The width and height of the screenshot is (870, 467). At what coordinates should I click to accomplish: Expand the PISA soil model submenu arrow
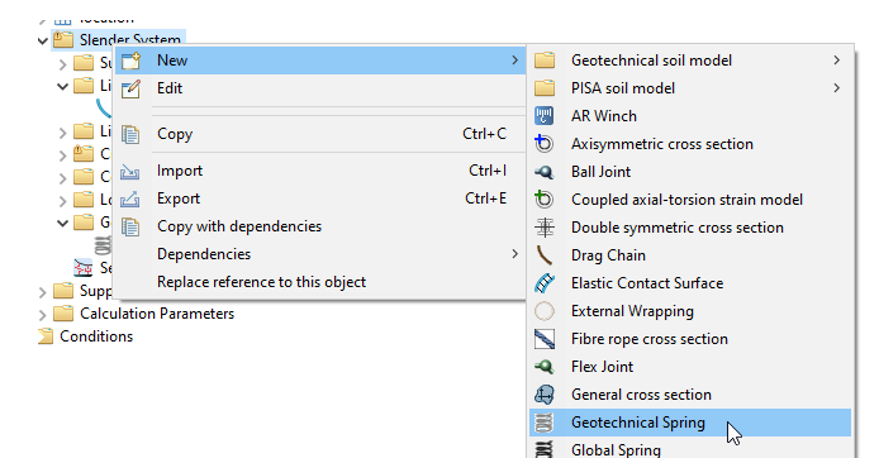[836, 88]
